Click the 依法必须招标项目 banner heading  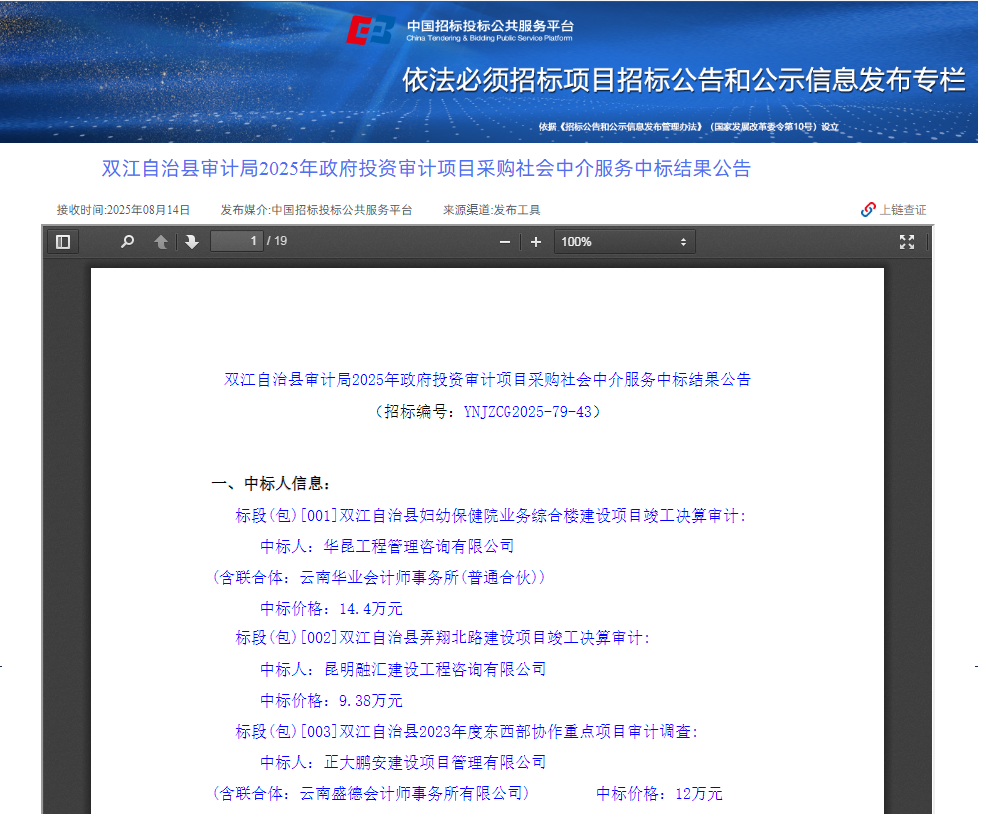tap(684, 81)
